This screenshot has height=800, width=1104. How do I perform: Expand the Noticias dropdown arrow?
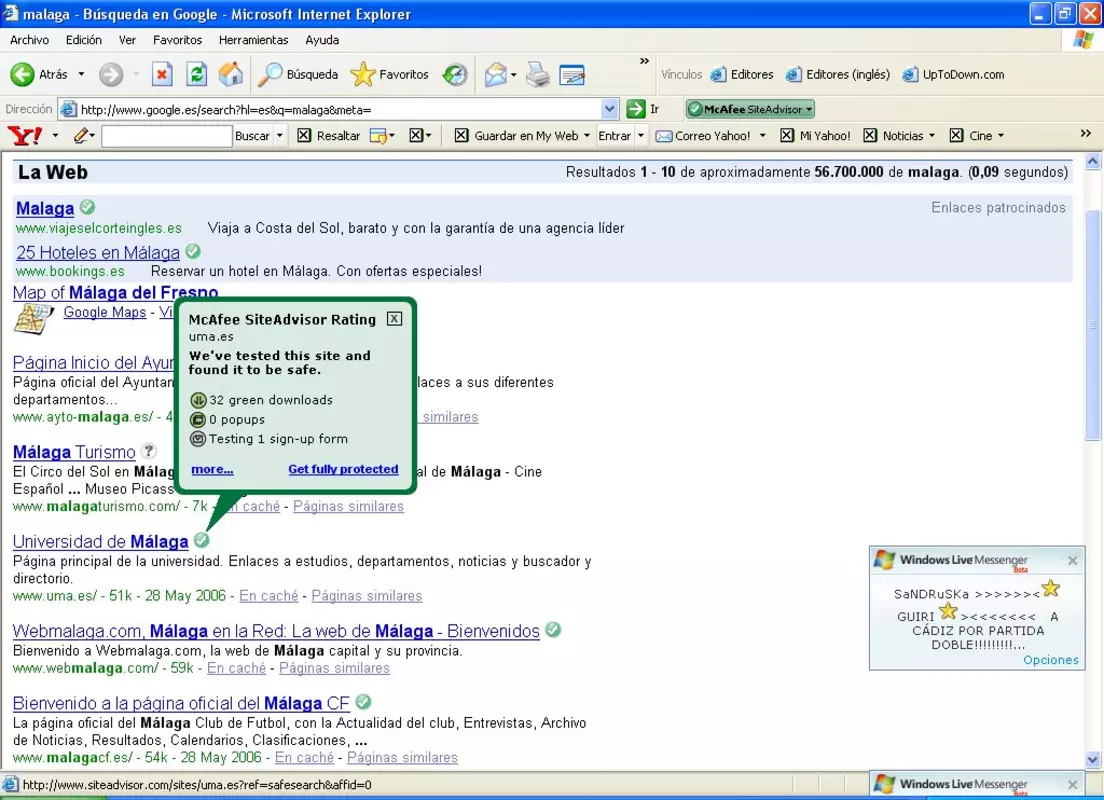click(x=932, y=136)
